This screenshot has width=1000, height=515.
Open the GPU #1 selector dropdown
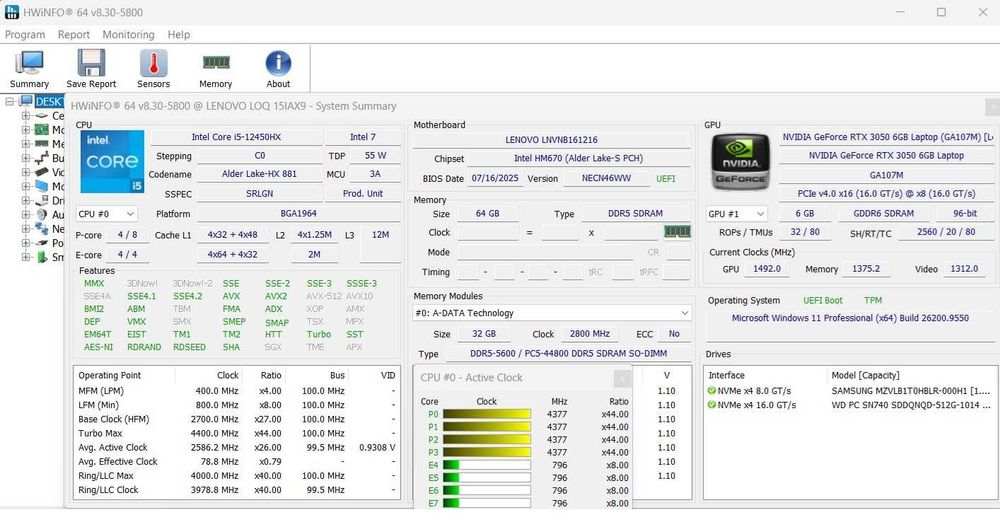point(736,214)
